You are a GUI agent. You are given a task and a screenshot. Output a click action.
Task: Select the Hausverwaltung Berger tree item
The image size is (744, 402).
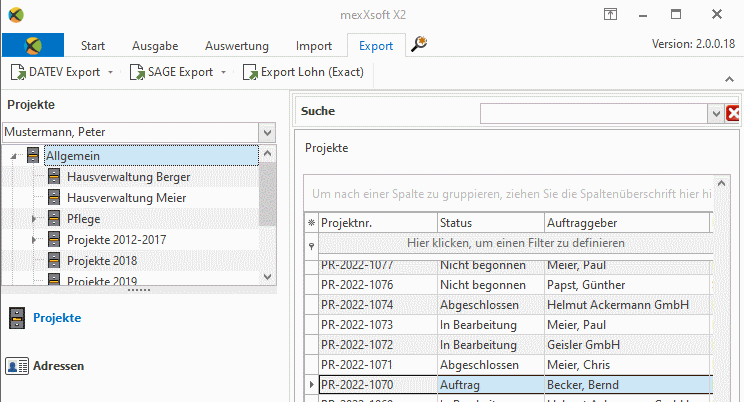(128, 177)
